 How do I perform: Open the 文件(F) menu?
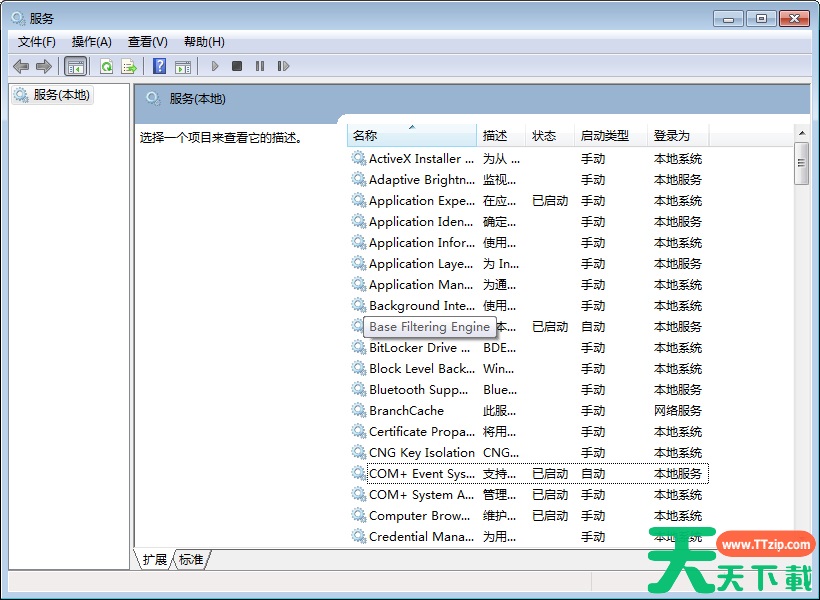point(37,41)
